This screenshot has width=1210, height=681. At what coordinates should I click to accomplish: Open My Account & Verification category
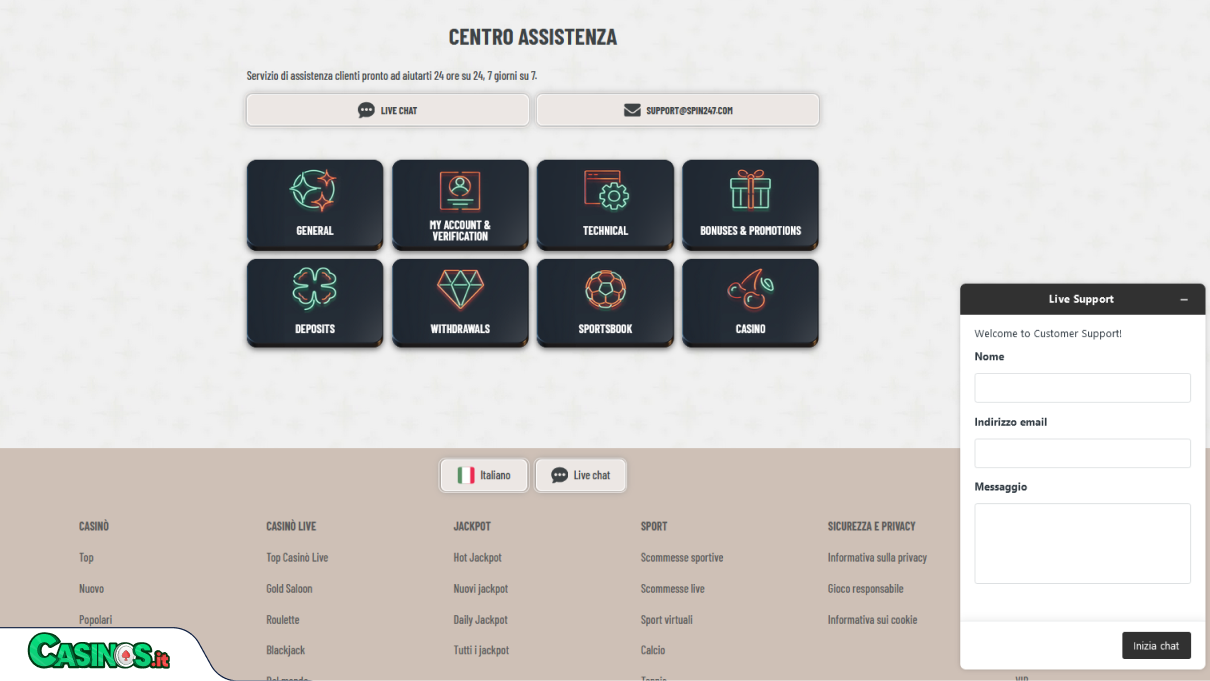point(460,204)
